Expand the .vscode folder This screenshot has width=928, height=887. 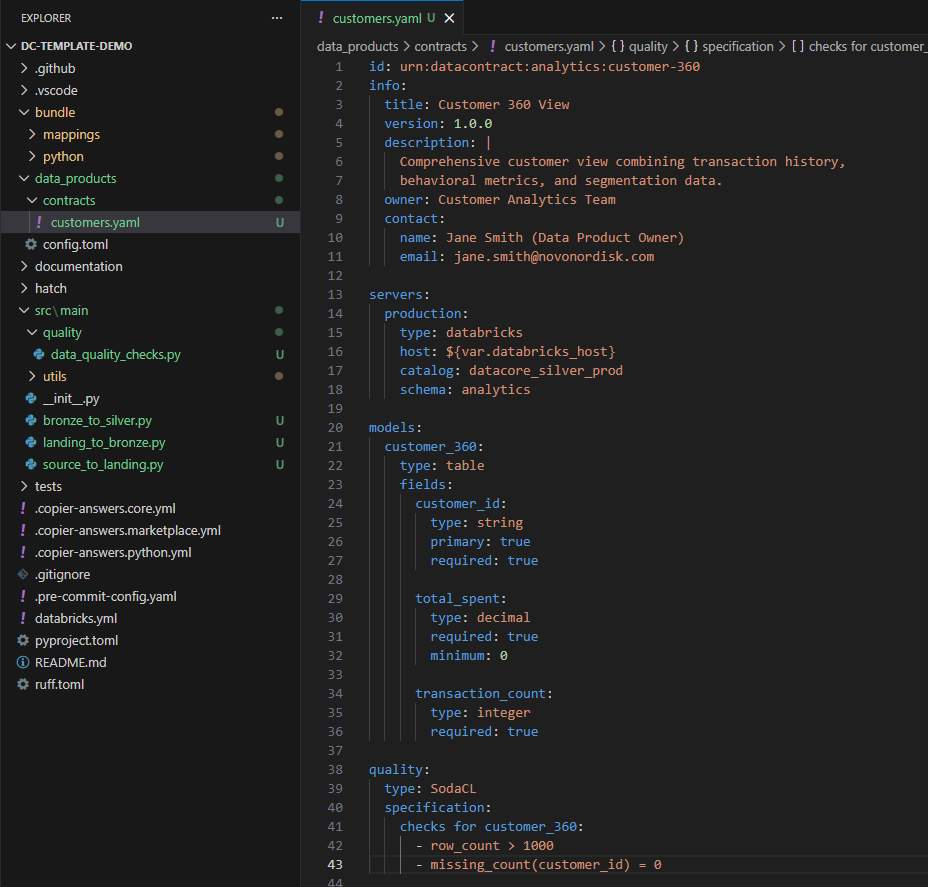(24, 90)
